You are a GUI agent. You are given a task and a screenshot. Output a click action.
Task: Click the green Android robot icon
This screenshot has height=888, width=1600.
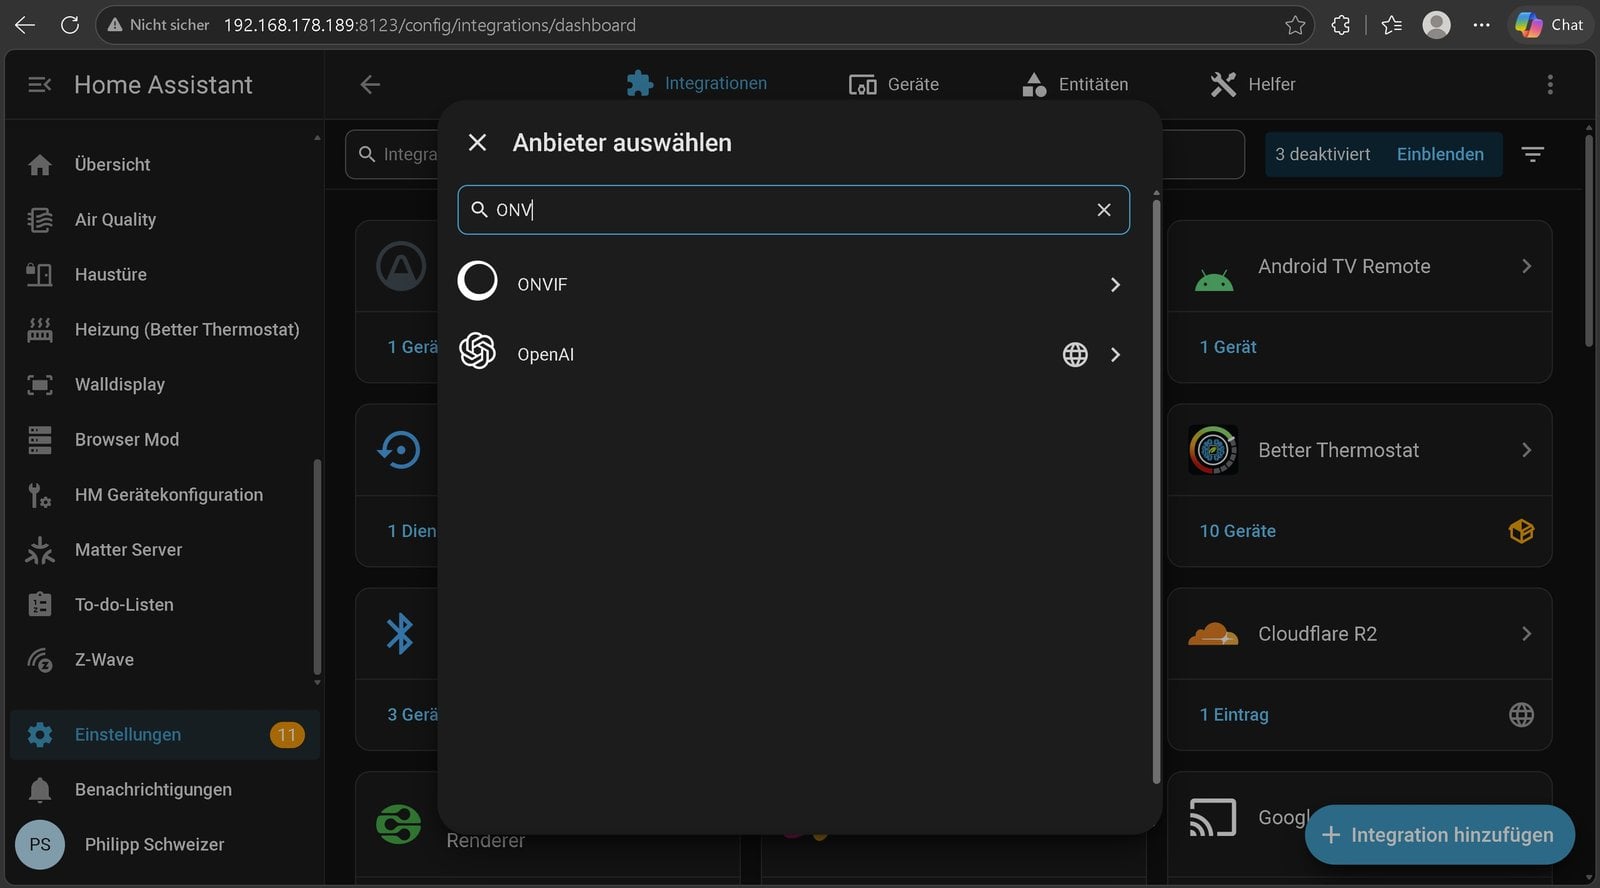(1214, 280)
